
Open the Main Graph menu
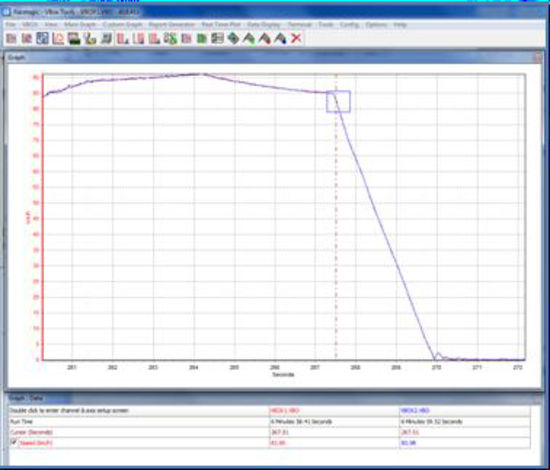80,25
